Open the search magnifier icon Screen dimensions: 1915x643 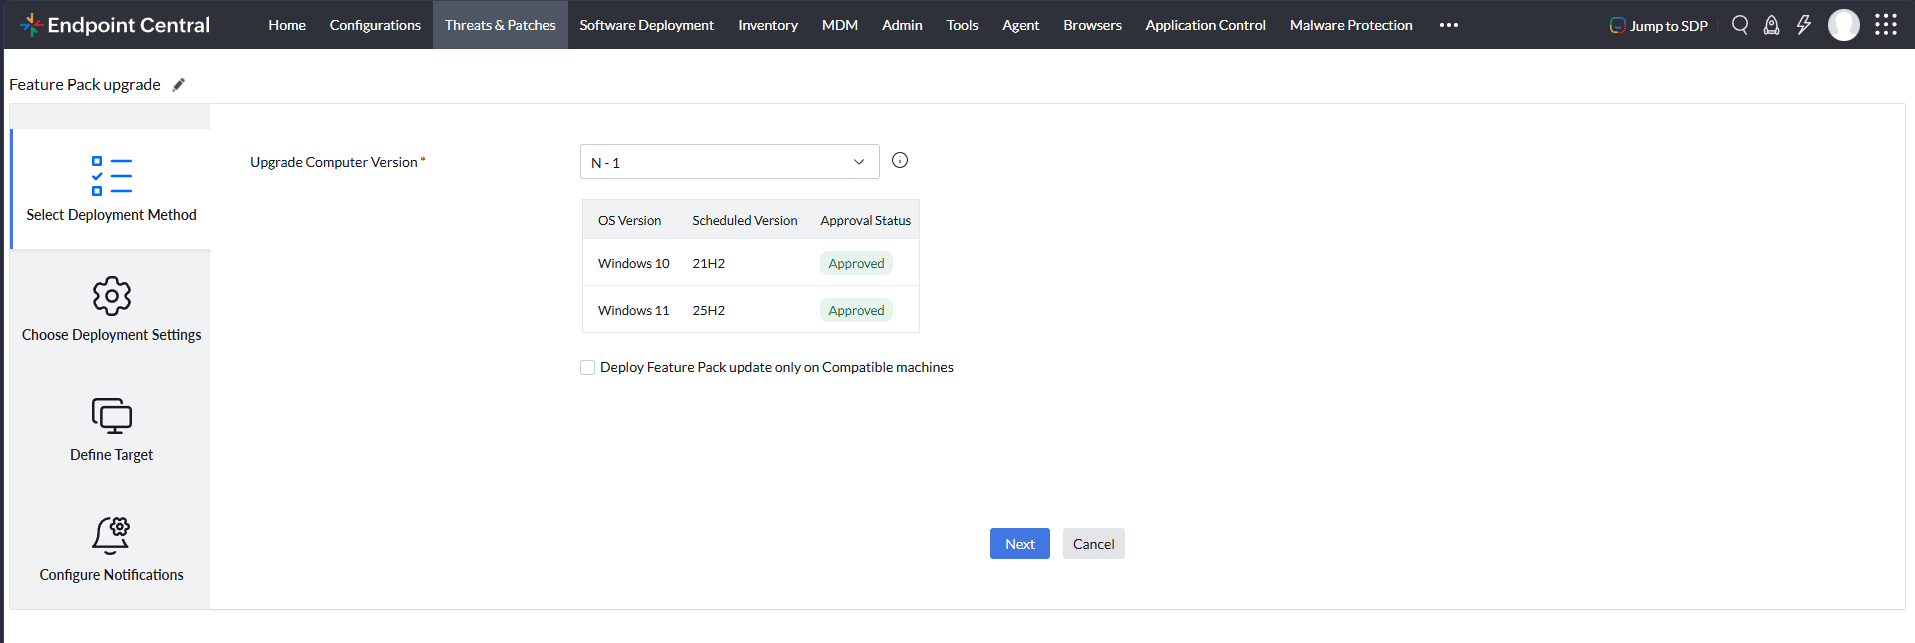coord(1740,25)
